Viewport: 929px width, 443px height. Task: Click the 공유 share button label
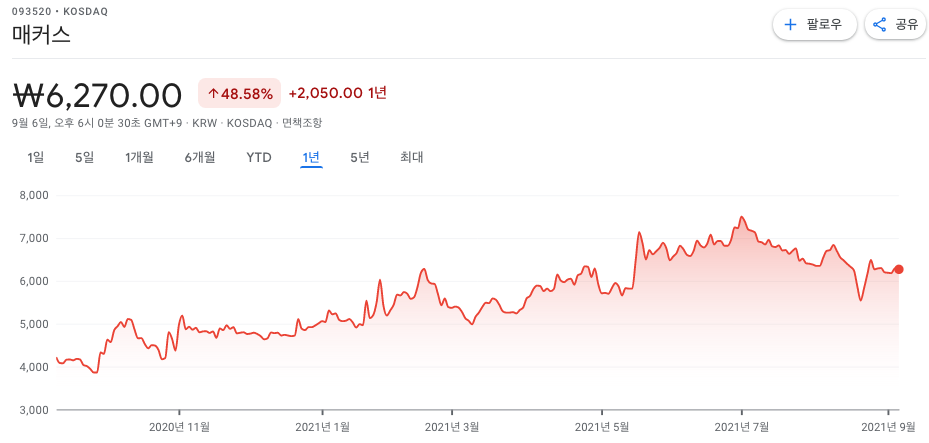(906, 25)
